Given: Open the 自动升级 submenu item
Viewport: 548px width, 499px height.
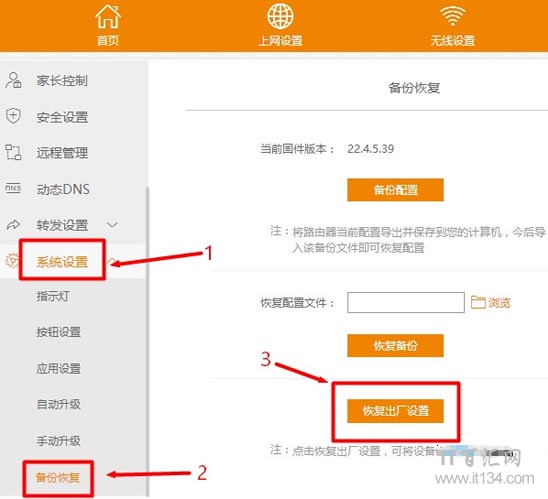Looking at the screenshot, I should [59, 404].
